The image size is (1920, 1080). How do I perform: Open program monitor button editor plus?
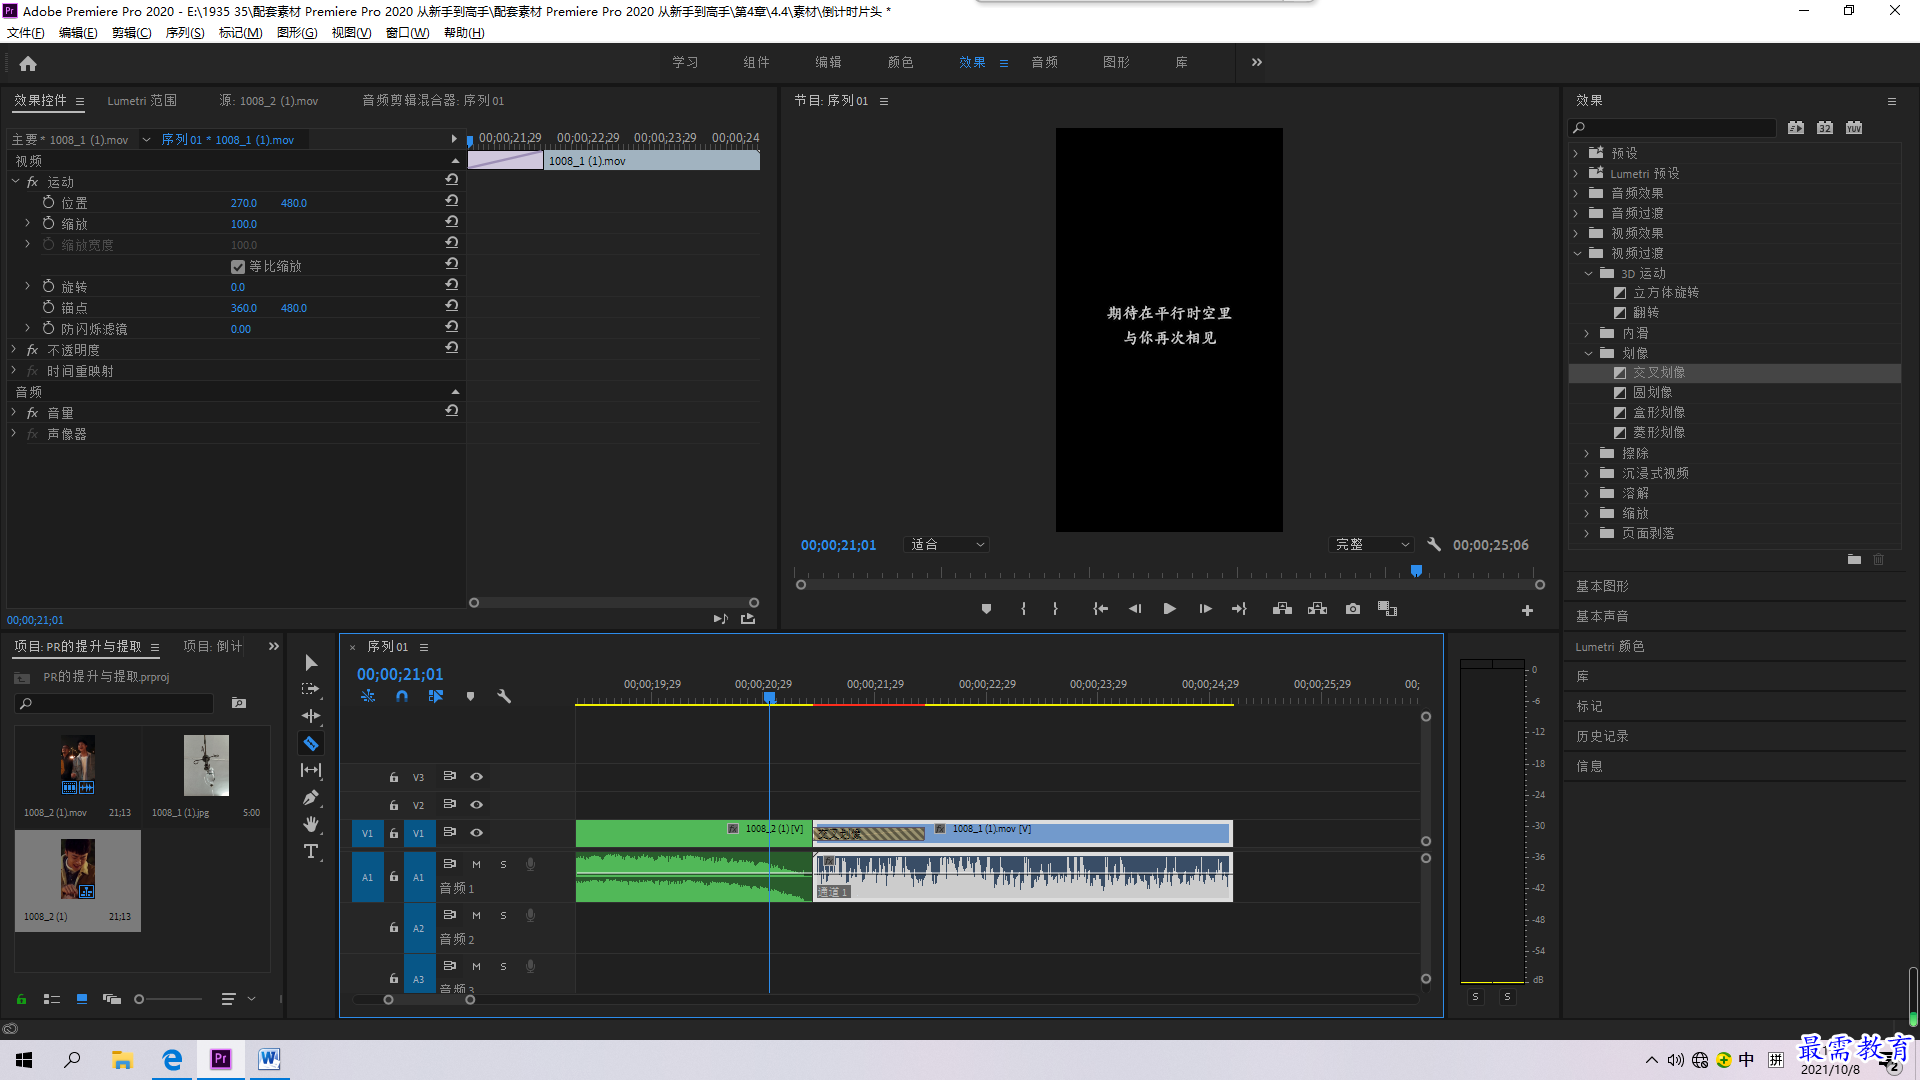pos(1527,610)
